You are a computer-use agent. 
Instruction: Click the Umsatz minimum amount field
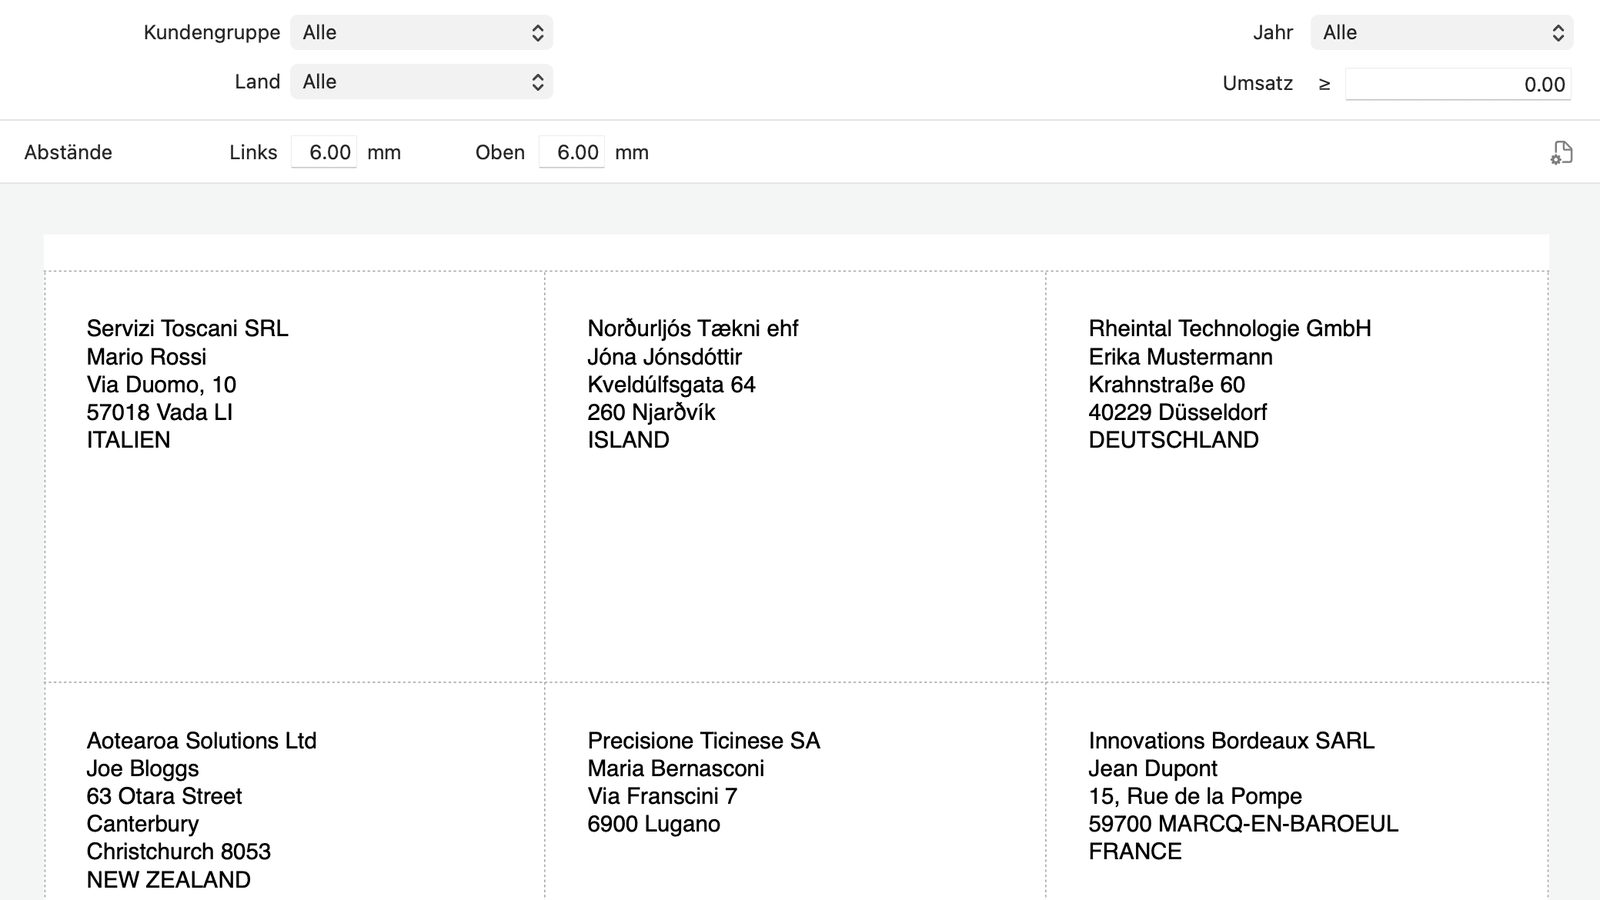pos(1457,85)
